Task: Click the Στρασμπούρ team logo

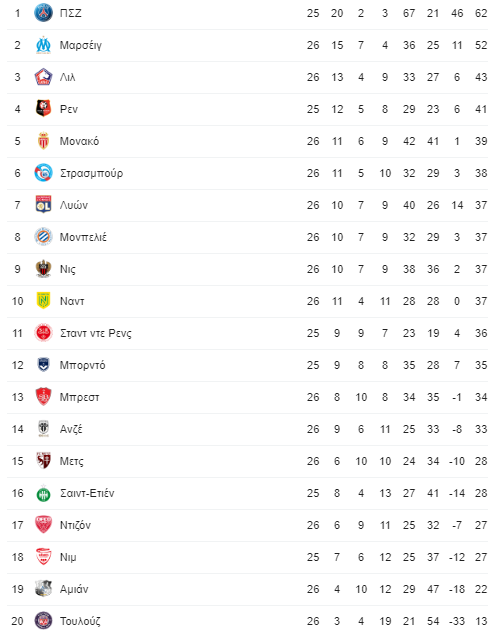Action: point(43,173)
